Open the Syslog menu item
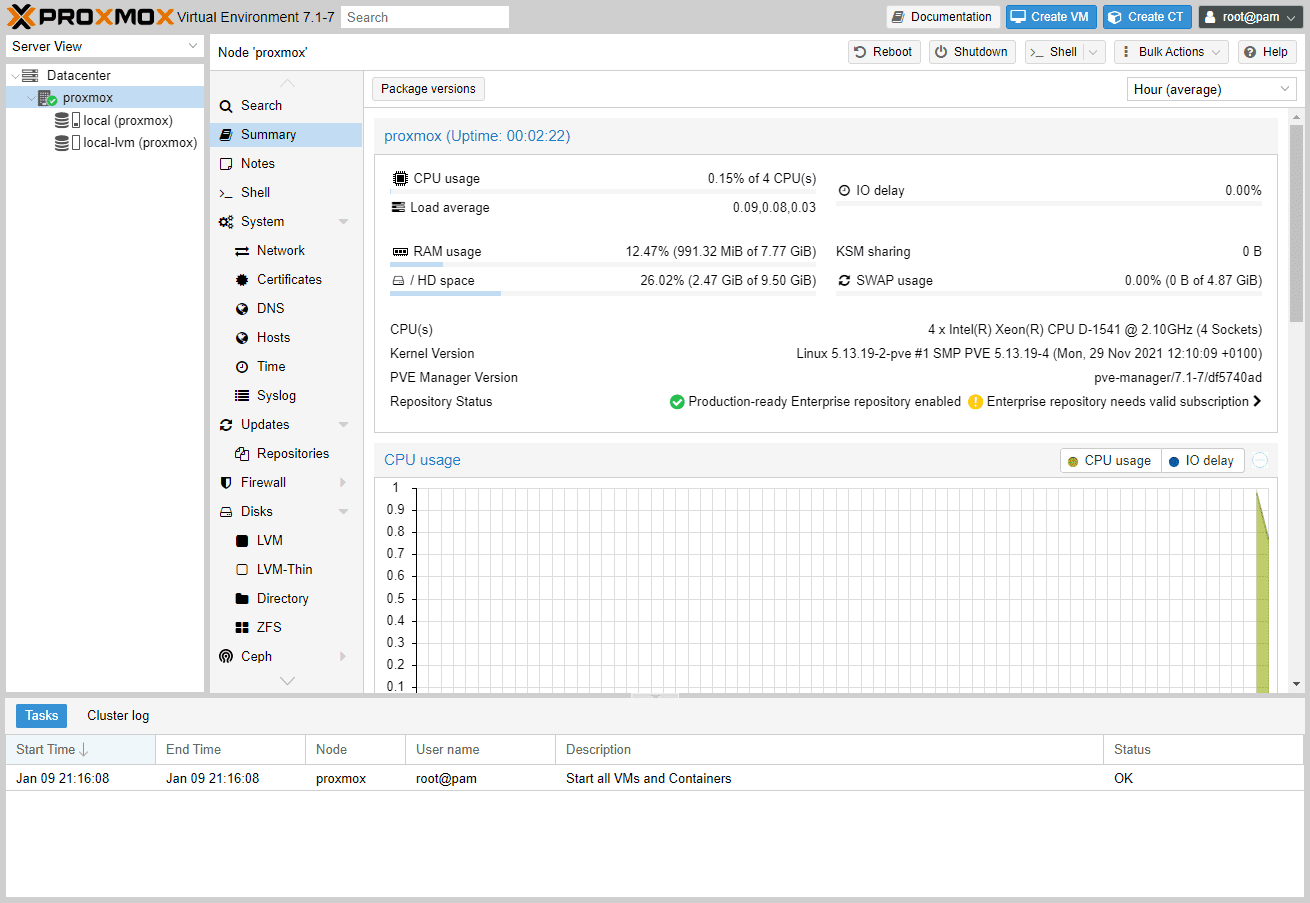This screenshot has height=903, width=1310. pos(286,396)
